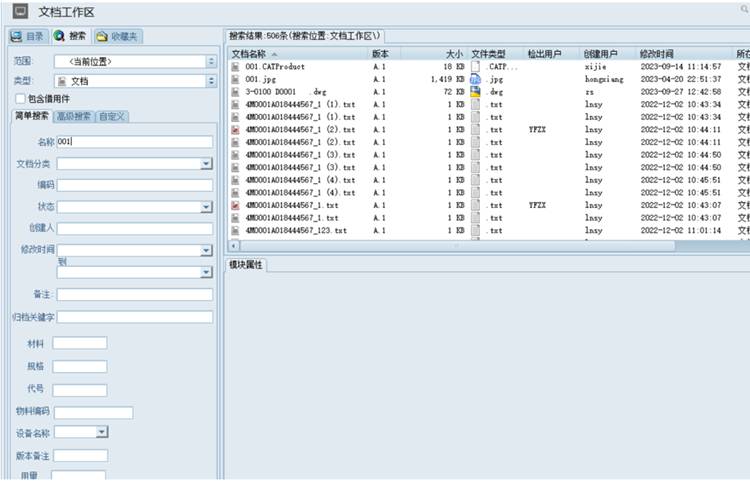The height and width of the screenshot is (481, 750).
Task: Click the 名称 input field containing 001
Action: click(x=134, y=142)
